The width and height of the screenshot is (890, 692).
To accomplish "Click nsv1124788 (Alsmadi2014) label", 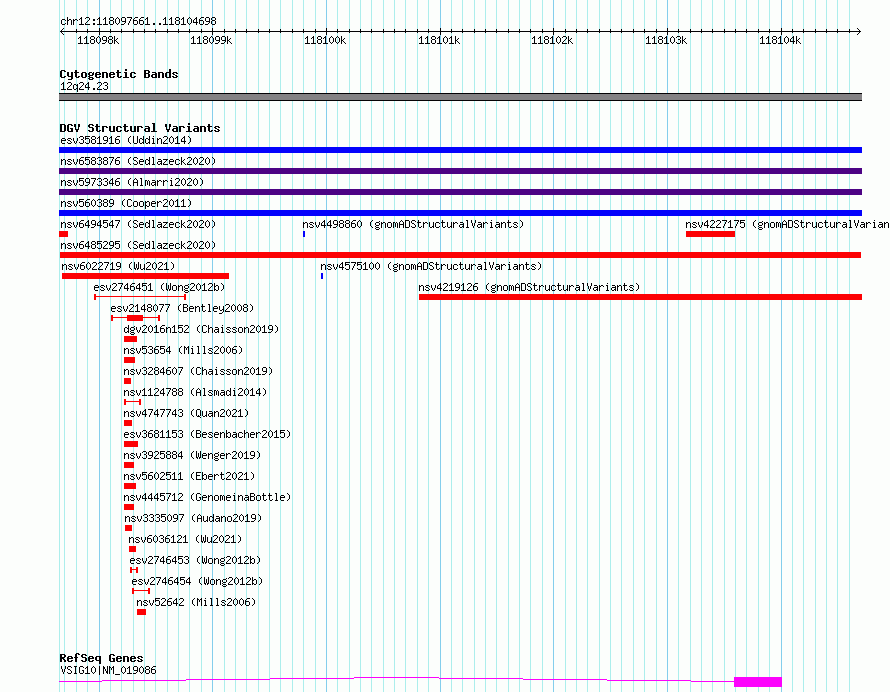I will 195,392.
